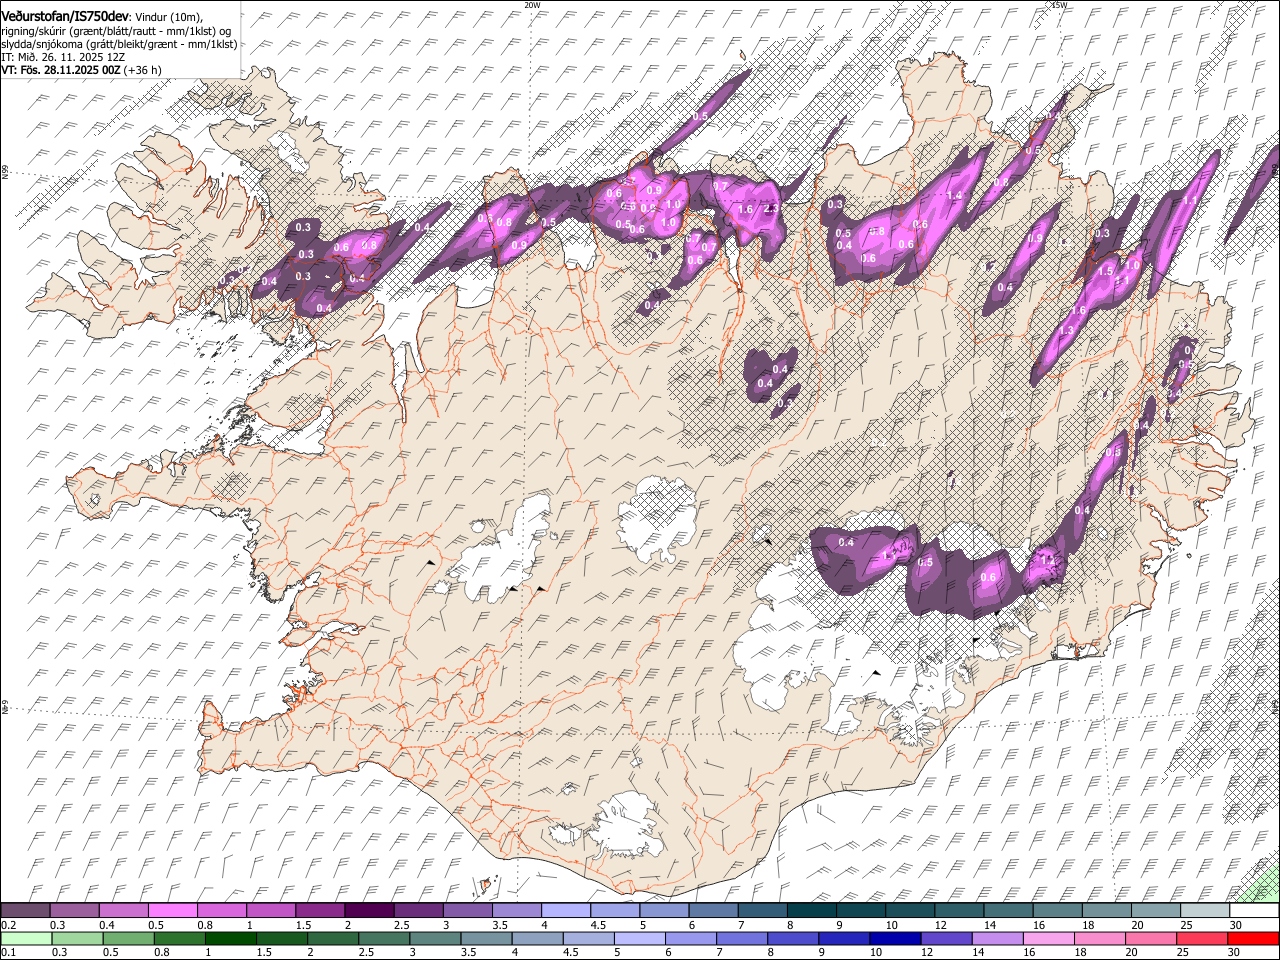
Task: Click the 15W longitude label at top
Action: 1059,4
